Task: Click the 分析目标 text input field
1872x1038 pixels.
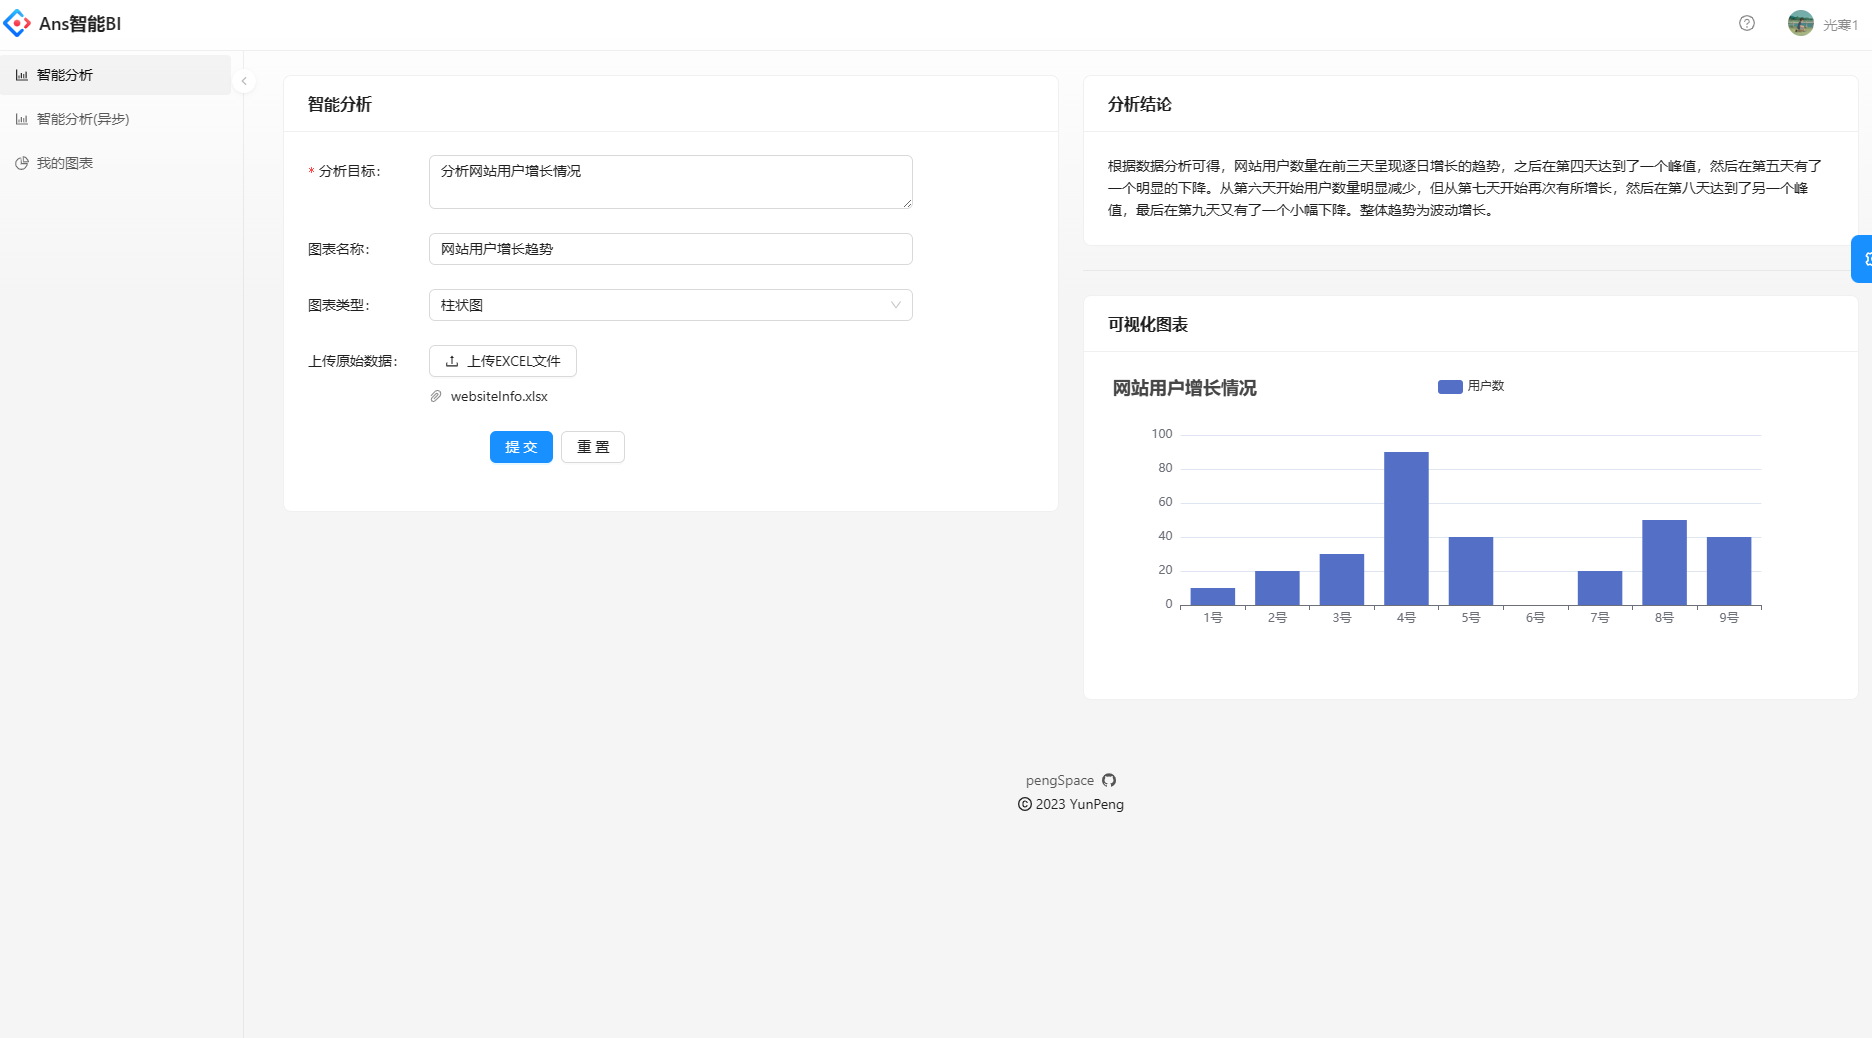Action: click(670, 182)
